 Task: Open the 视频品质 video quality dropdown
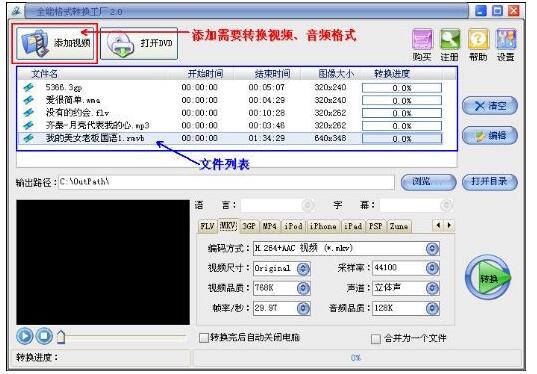click(303, 288)
